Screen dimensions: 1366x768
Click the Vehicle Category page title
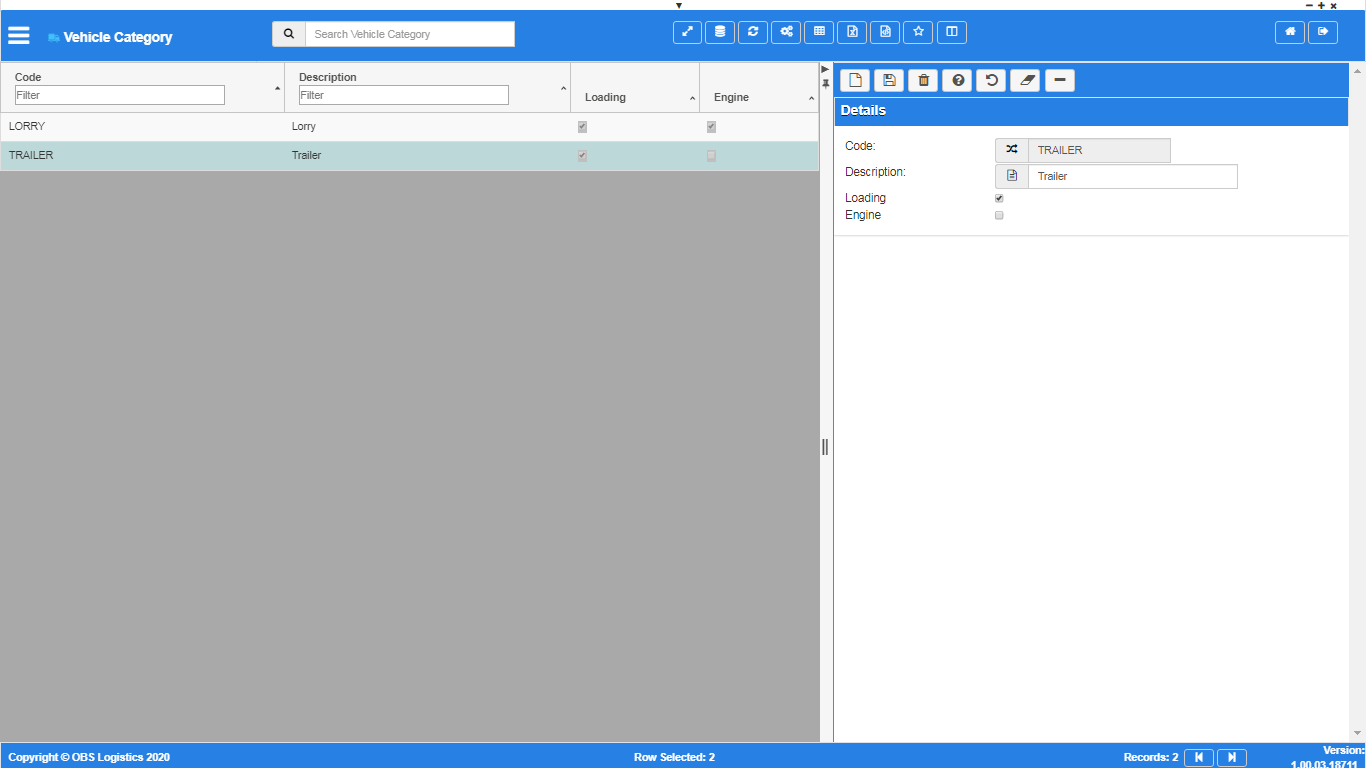coord(118,37)
